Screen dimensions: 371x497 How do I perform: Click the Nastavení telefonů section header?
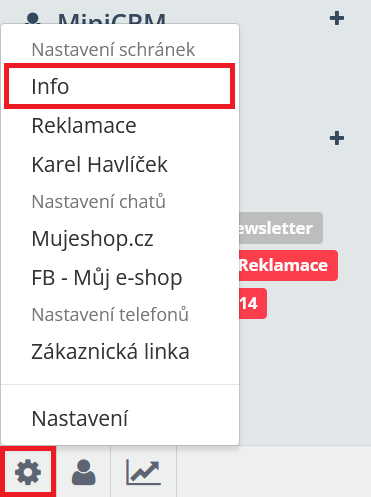[110, 314]
